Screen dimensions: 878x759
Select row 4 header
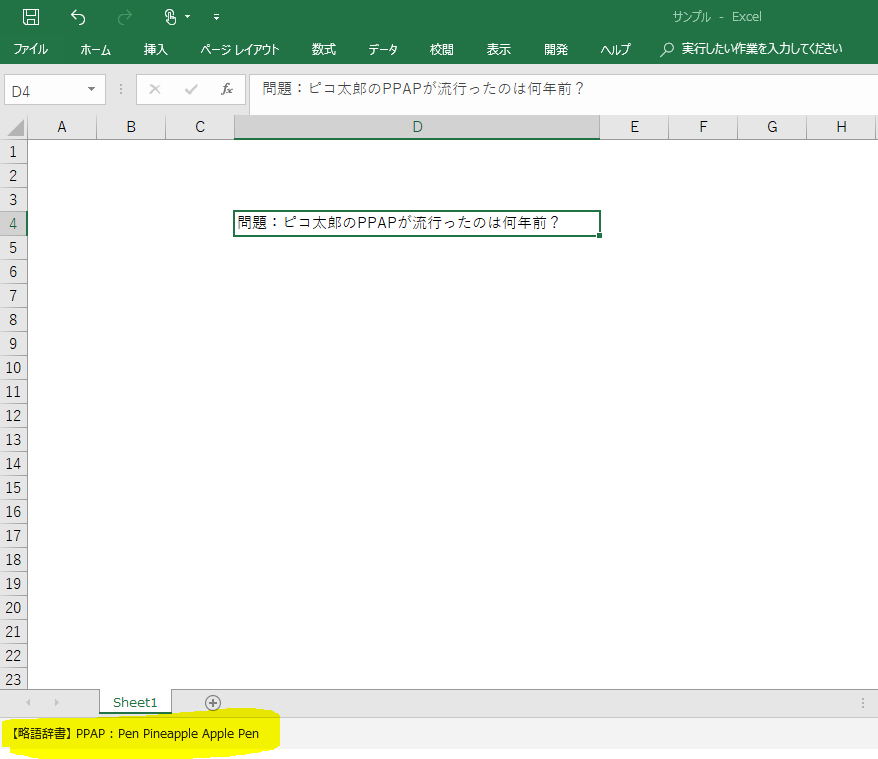[13, 223]
